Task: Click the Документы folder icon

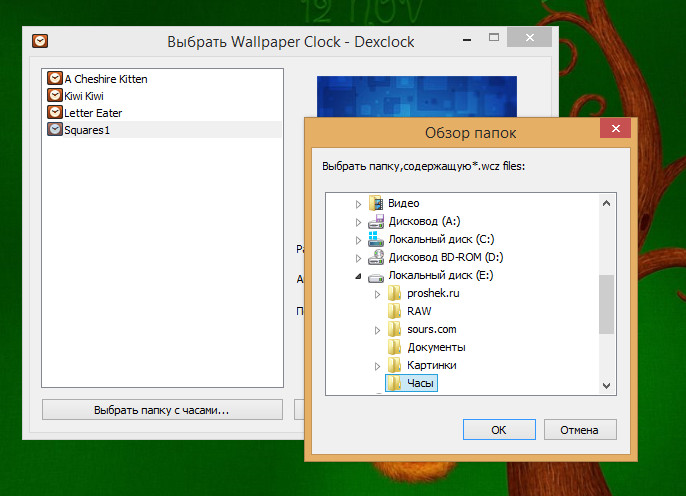Action: 394,347
